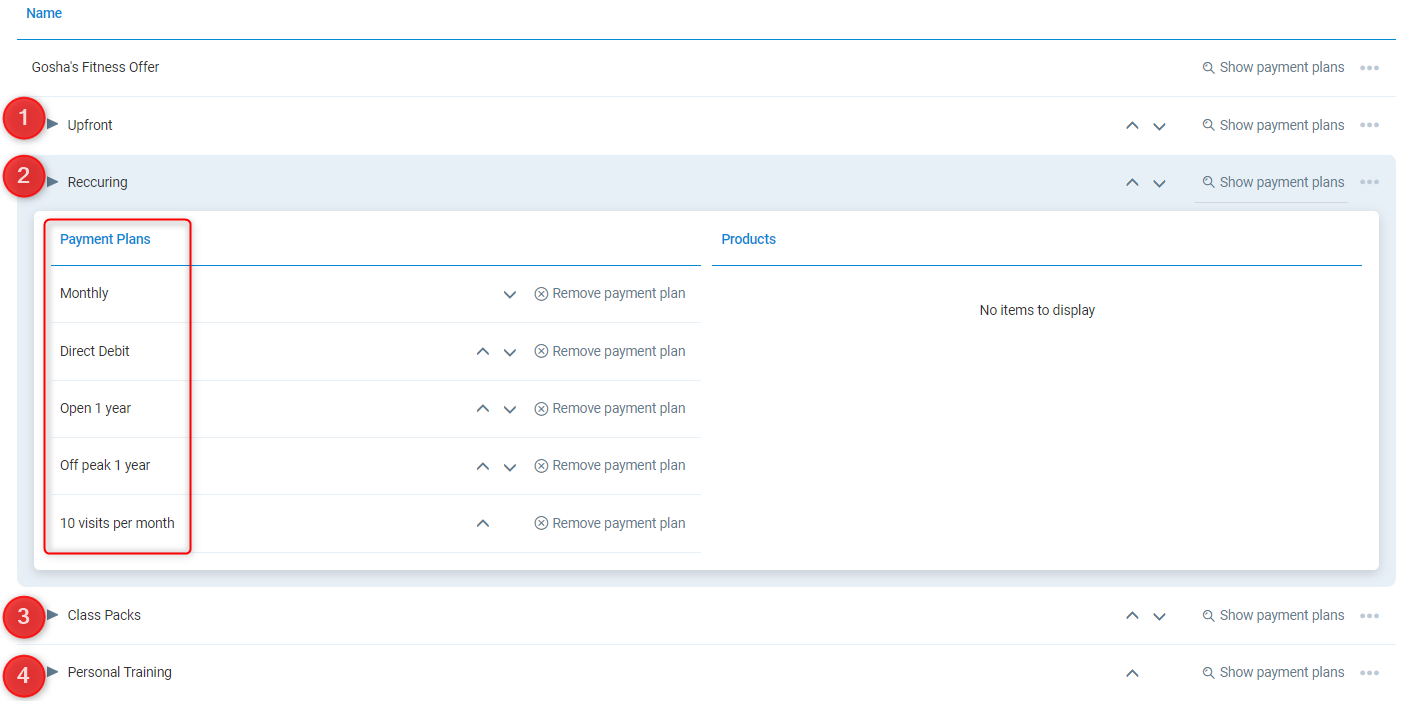The height and width of the screenshot is (701, 1415).
Task: Move Direct Debit plan up
Action: coord(483,352)
